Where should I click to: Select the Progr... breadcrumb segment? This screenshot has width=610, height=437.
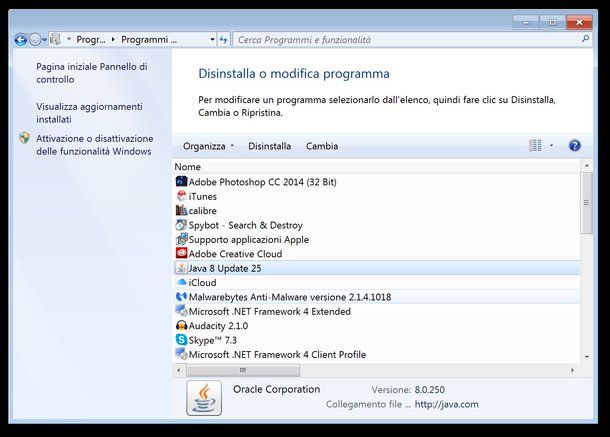[x=91, y=40]
